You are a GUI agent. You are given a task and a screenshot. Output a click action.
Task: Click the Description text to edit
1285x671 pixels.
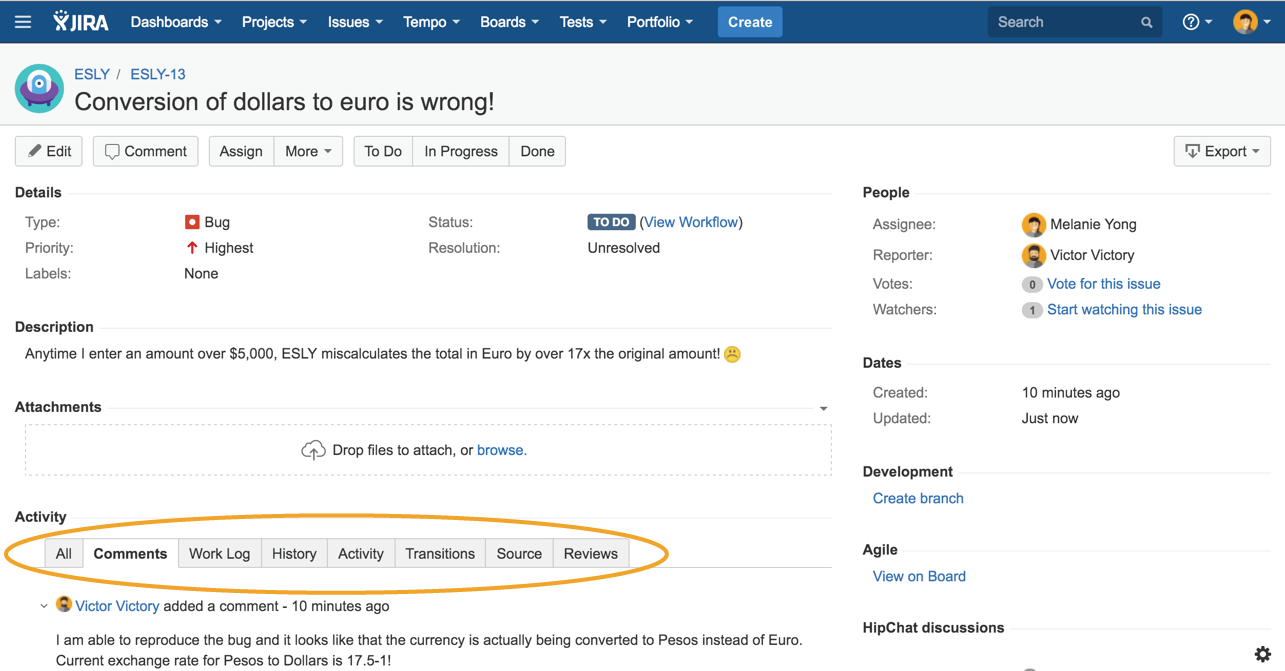[382, 354]
